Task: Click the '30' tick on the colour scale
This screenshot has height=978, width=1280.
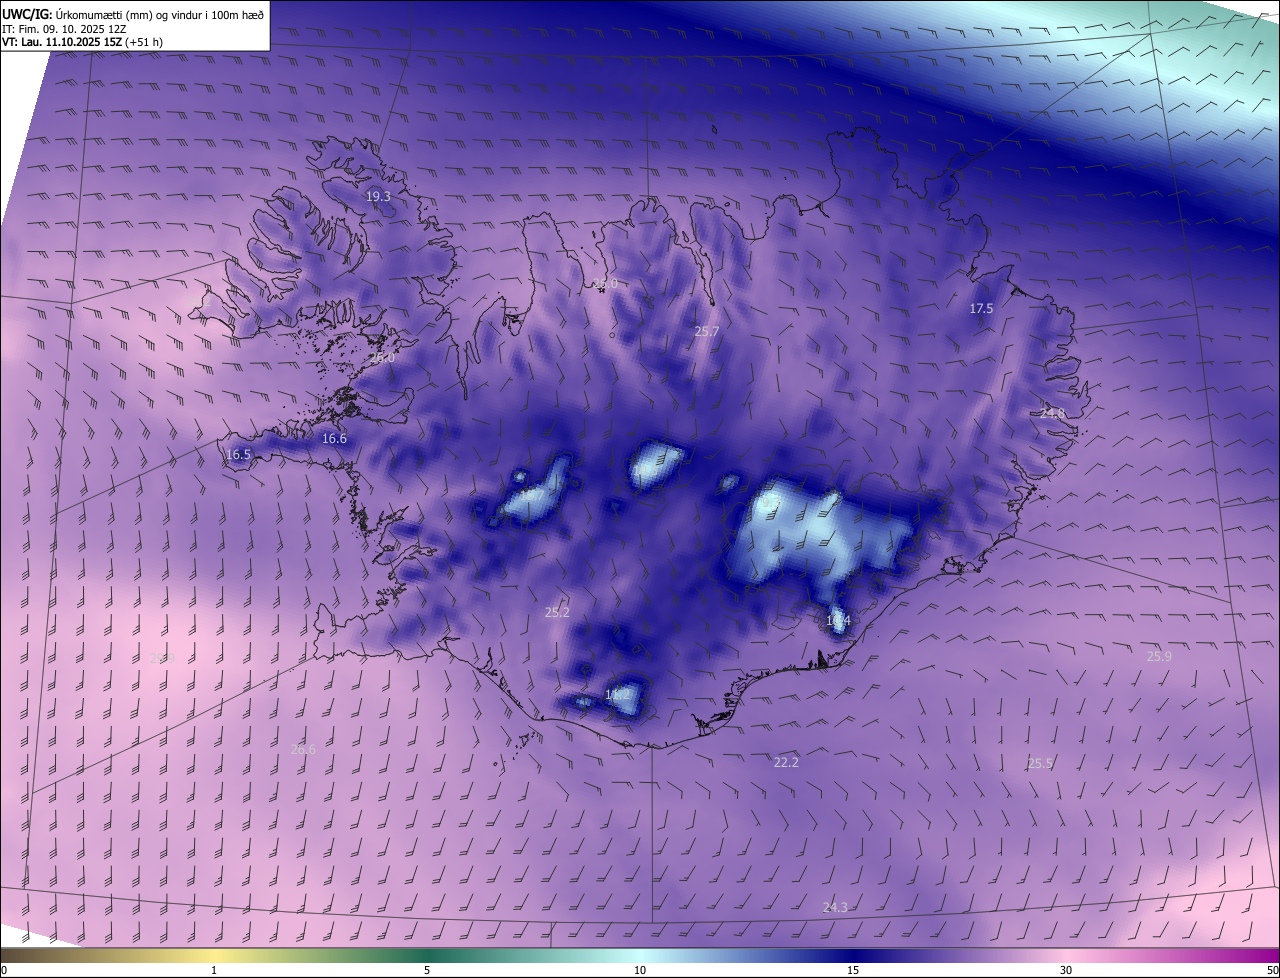Action: point(1066,970)
